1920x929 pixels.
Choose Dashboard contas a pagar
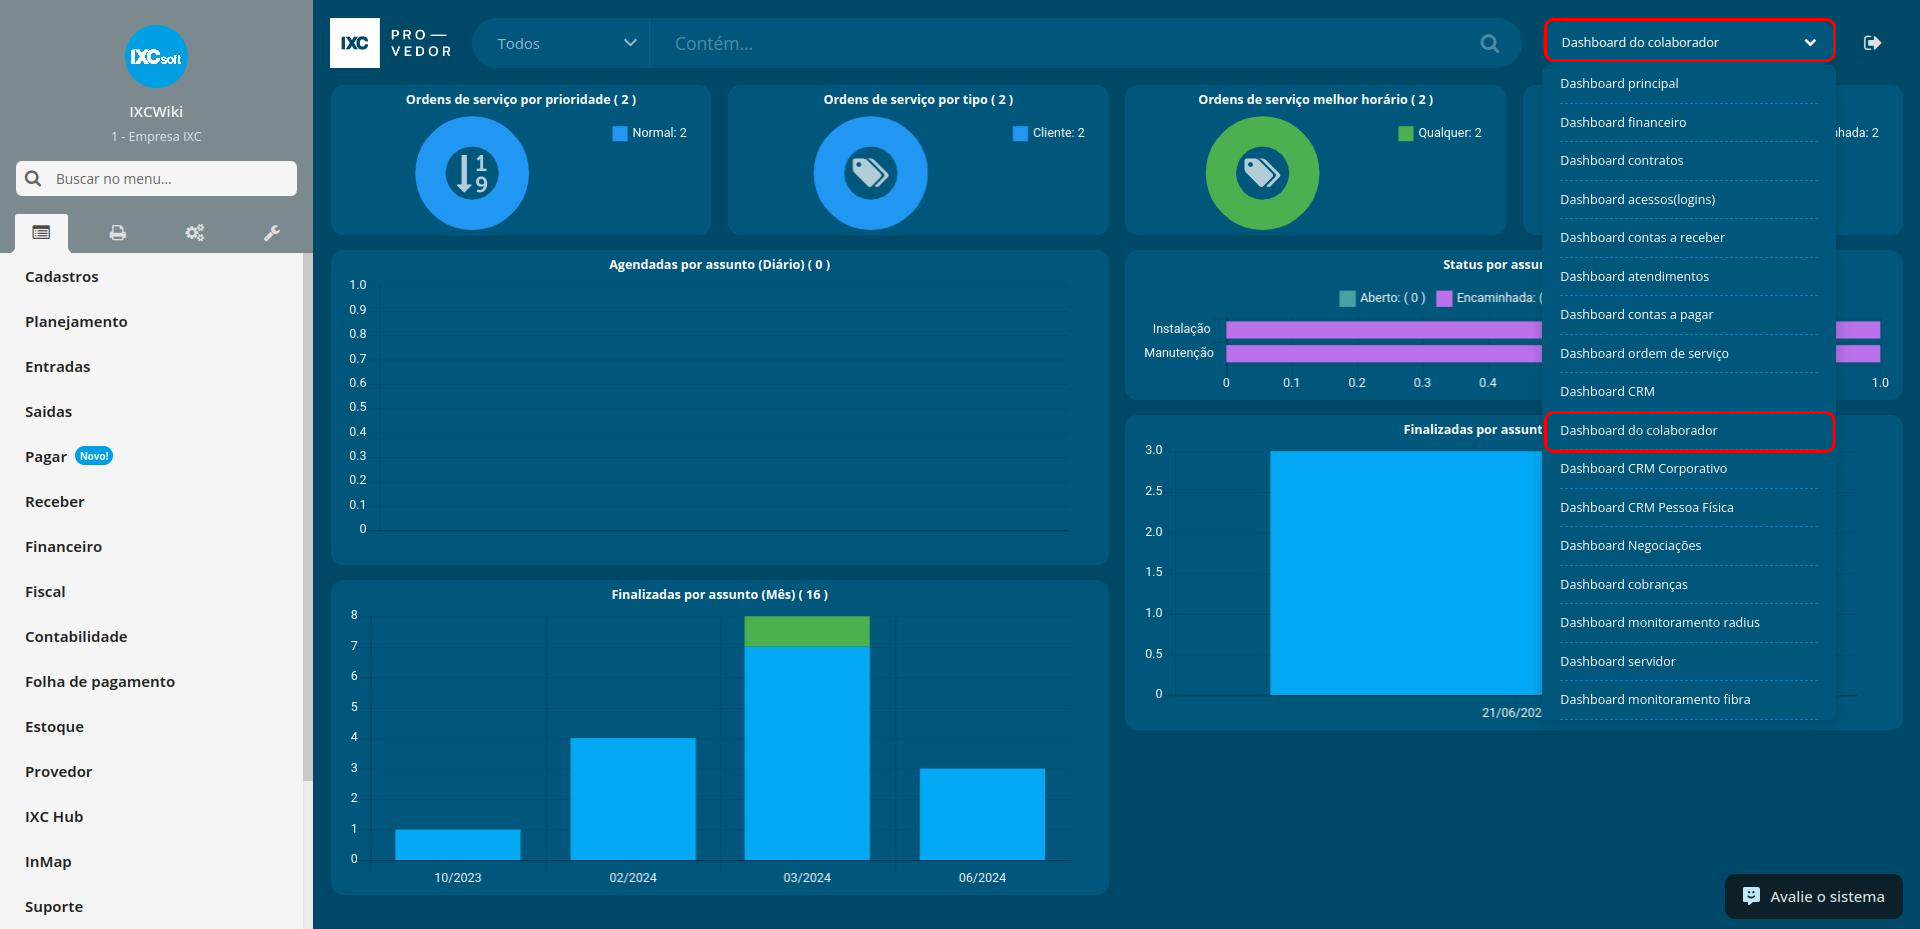point(1689,315)
